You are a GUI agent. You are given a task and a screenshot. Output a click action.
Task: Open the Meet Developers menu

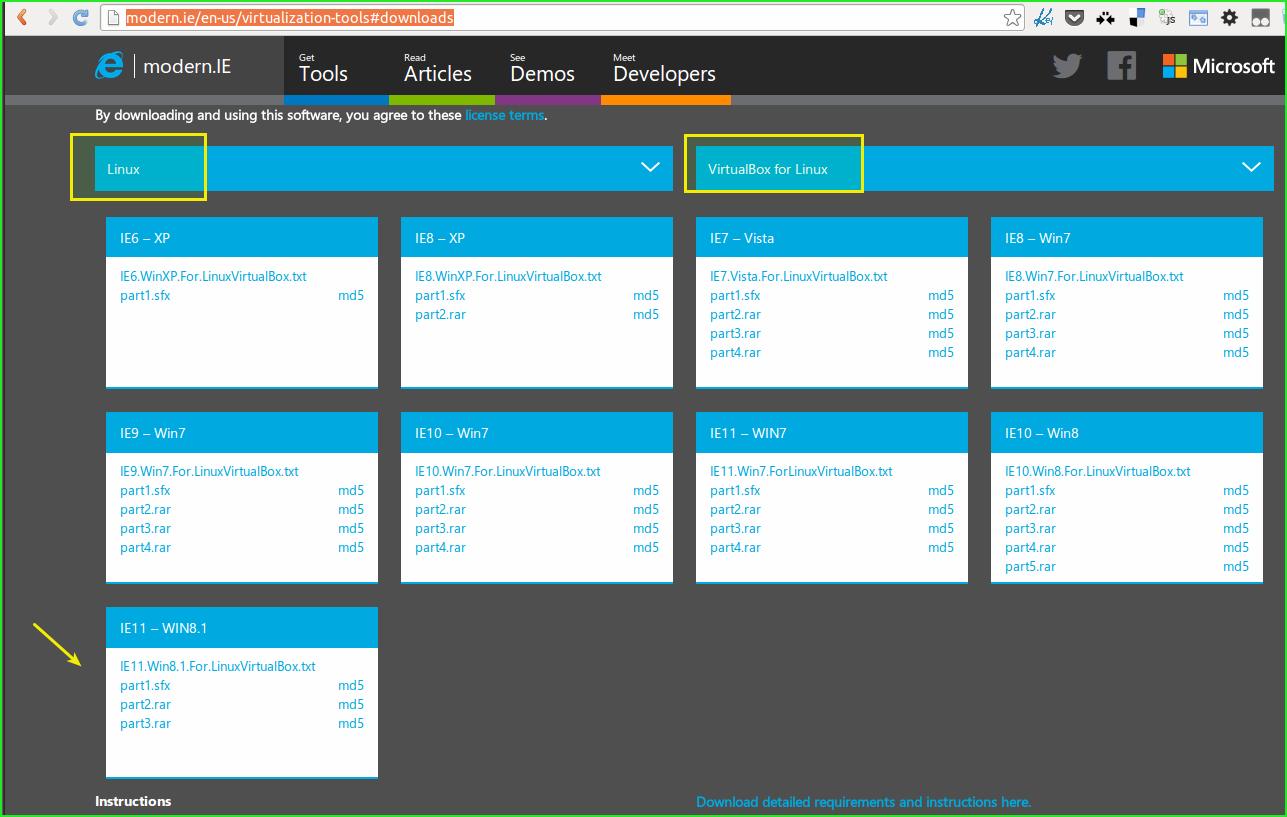pyautogui.click(x=664, y=68)
